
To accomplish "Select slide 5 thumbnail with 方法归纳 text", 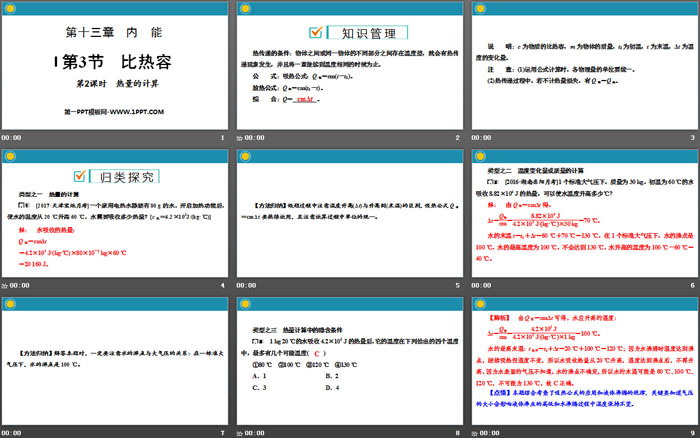I will (x=350, y=213).
